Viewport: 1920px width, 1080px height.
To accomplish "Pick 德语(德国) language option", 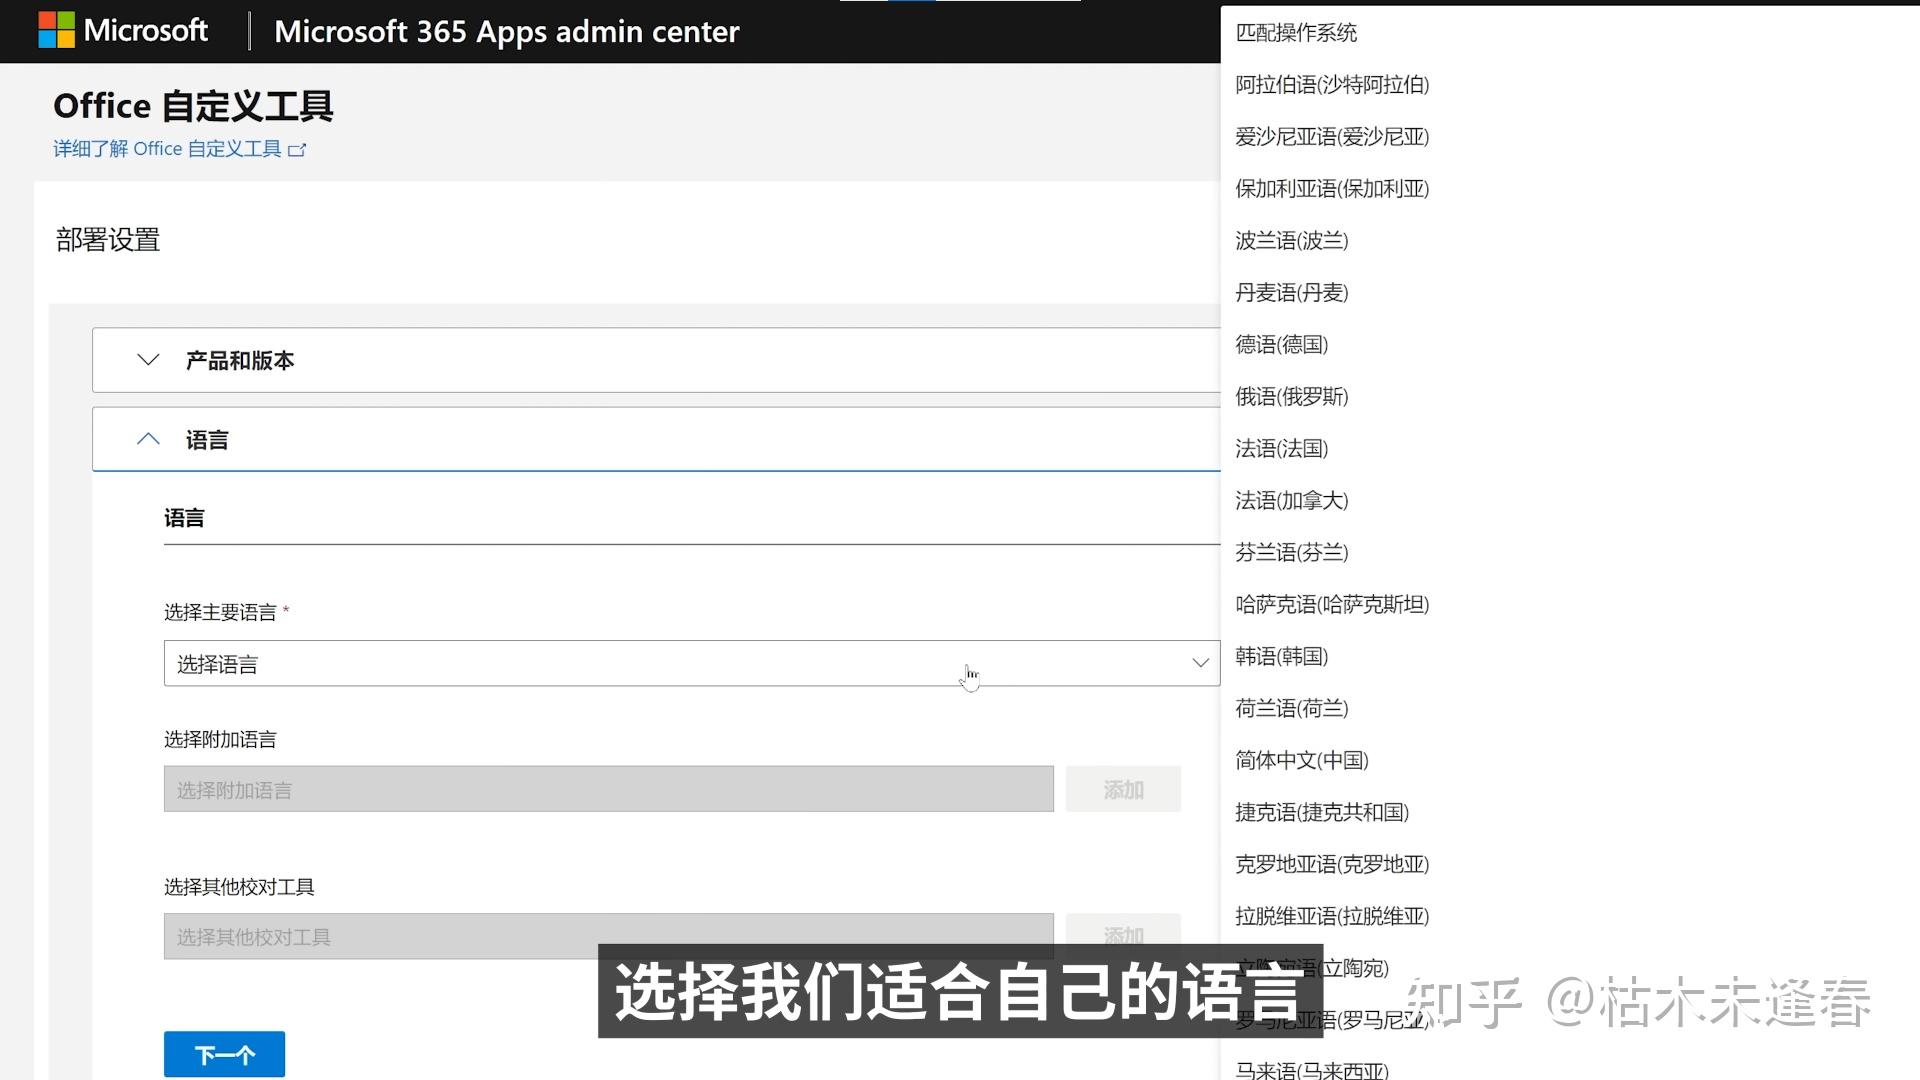I will point(1282,345).
